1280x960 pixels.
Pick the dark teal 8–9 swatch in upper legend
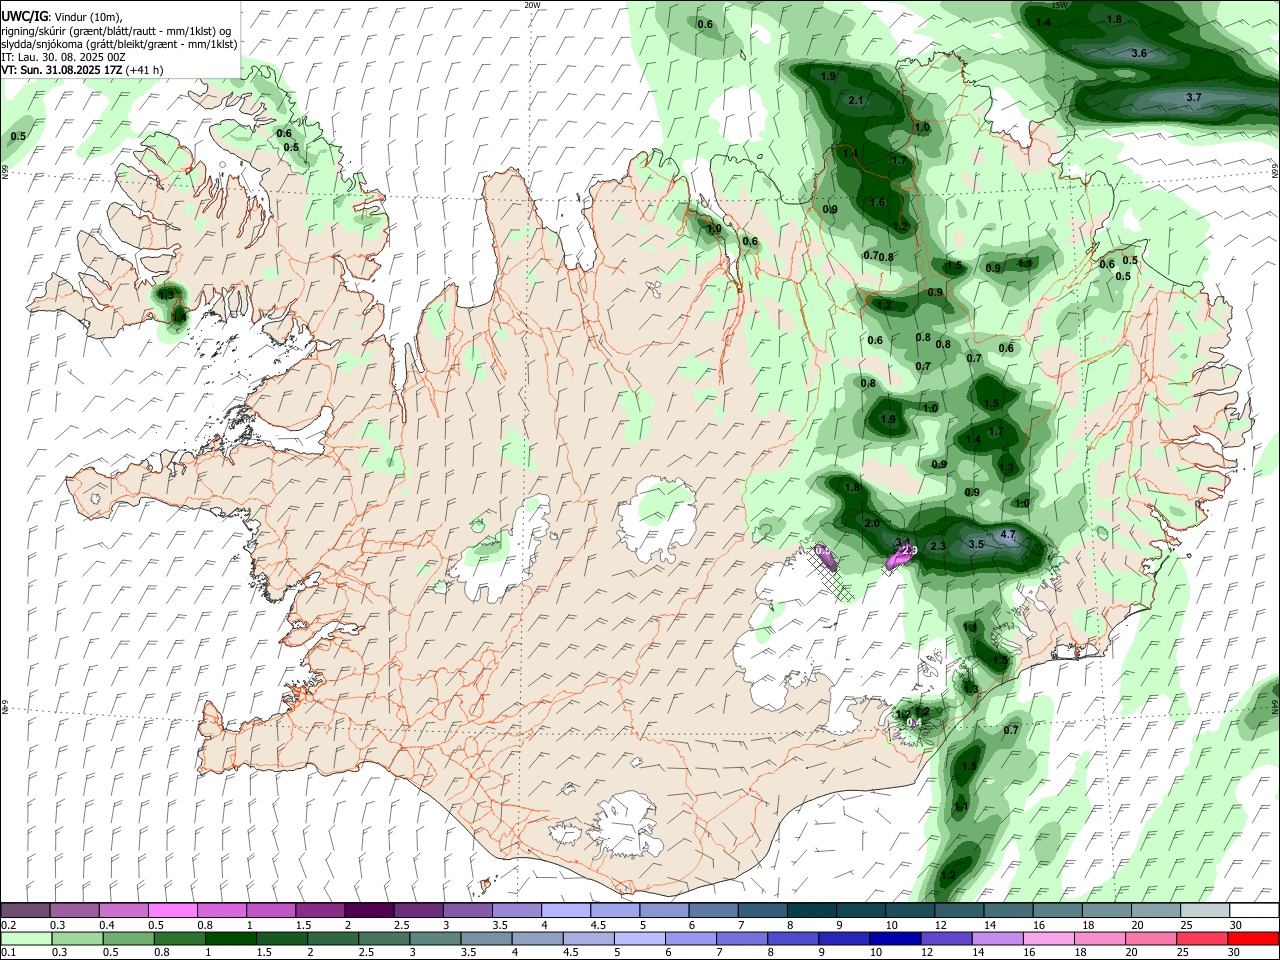pyautogui.click(x=812, y=911)
